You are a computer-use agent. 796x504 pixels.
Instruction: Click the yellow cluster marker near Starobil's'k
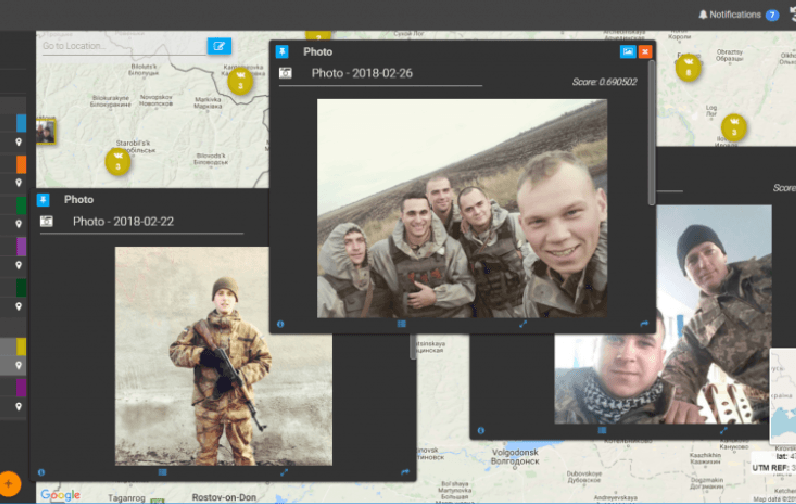click(119, 161)
